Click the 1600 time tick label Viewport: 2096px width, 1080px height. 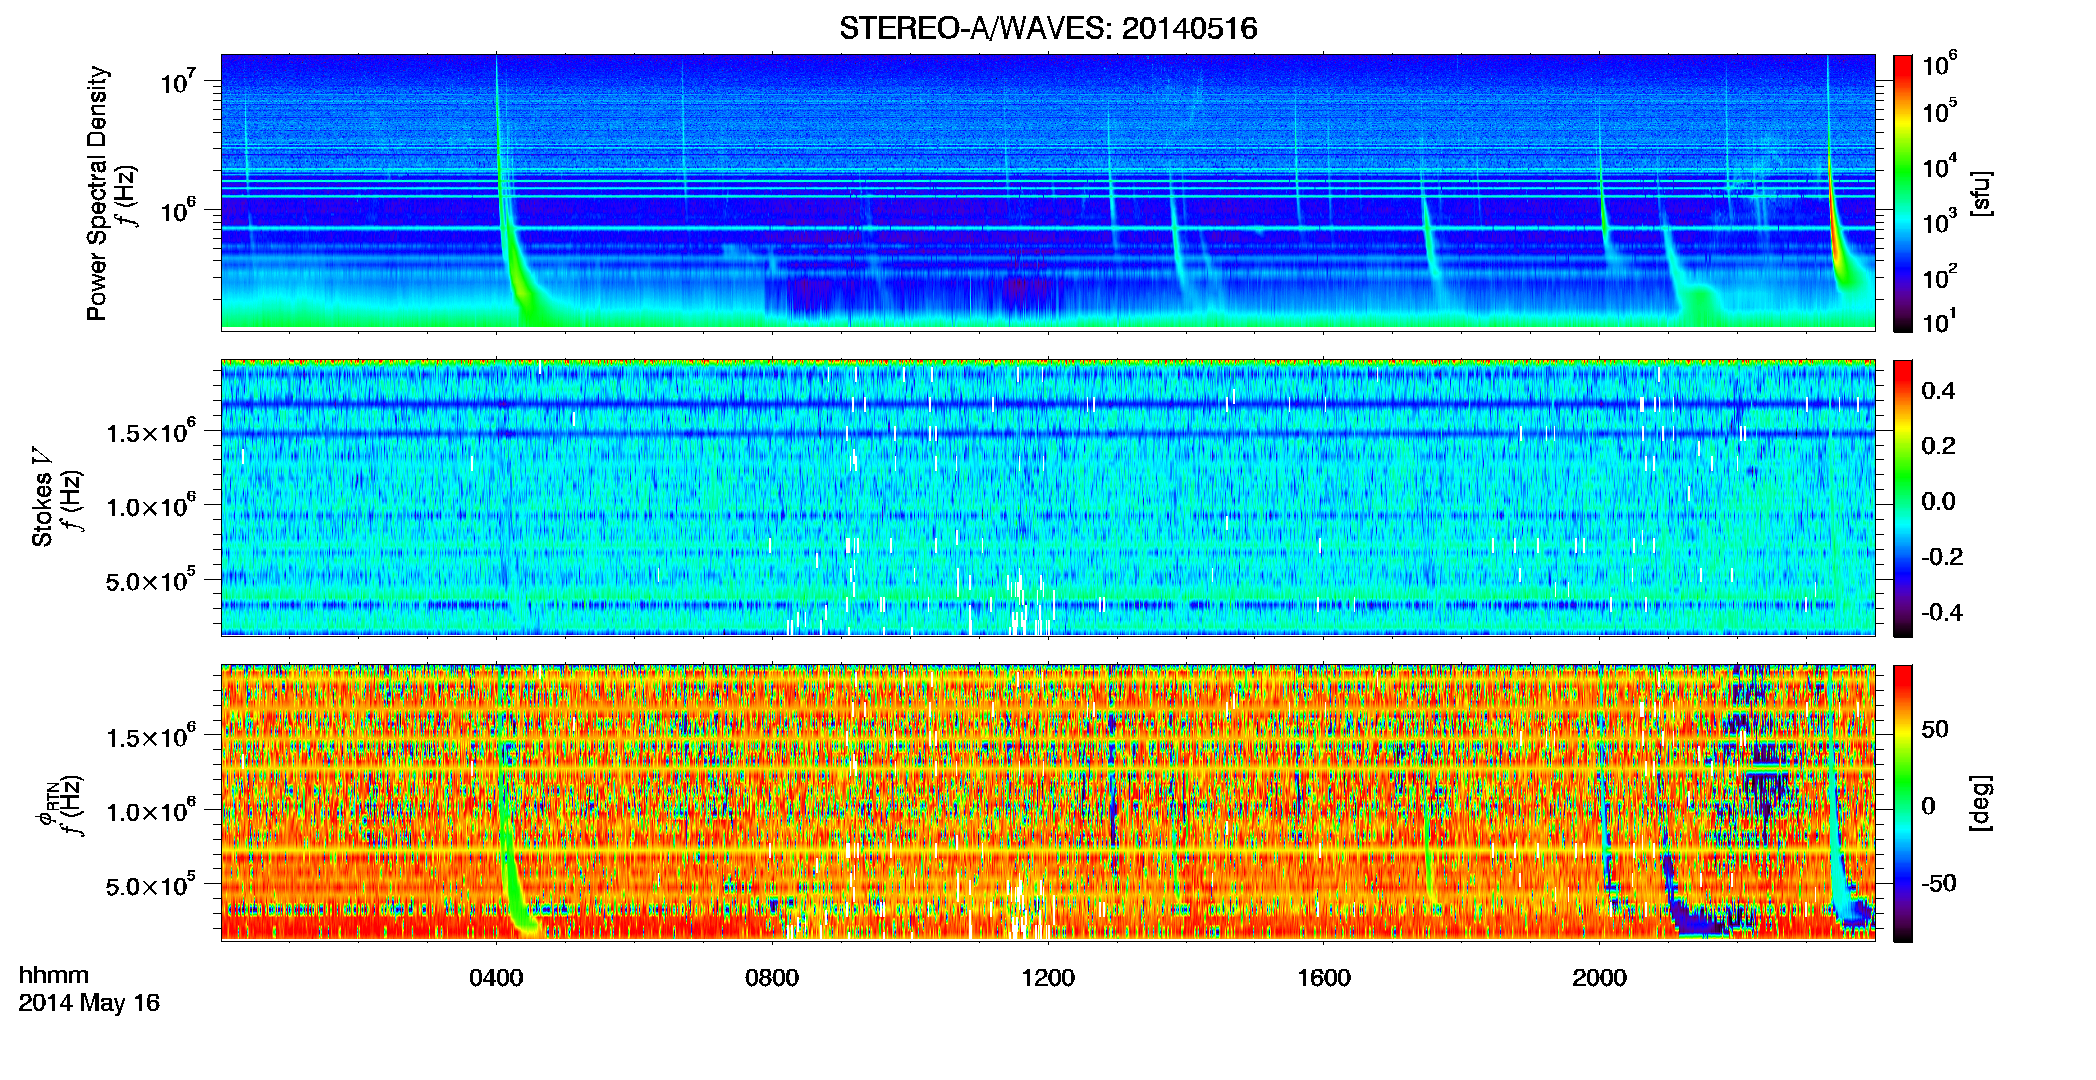(1324, 978)
